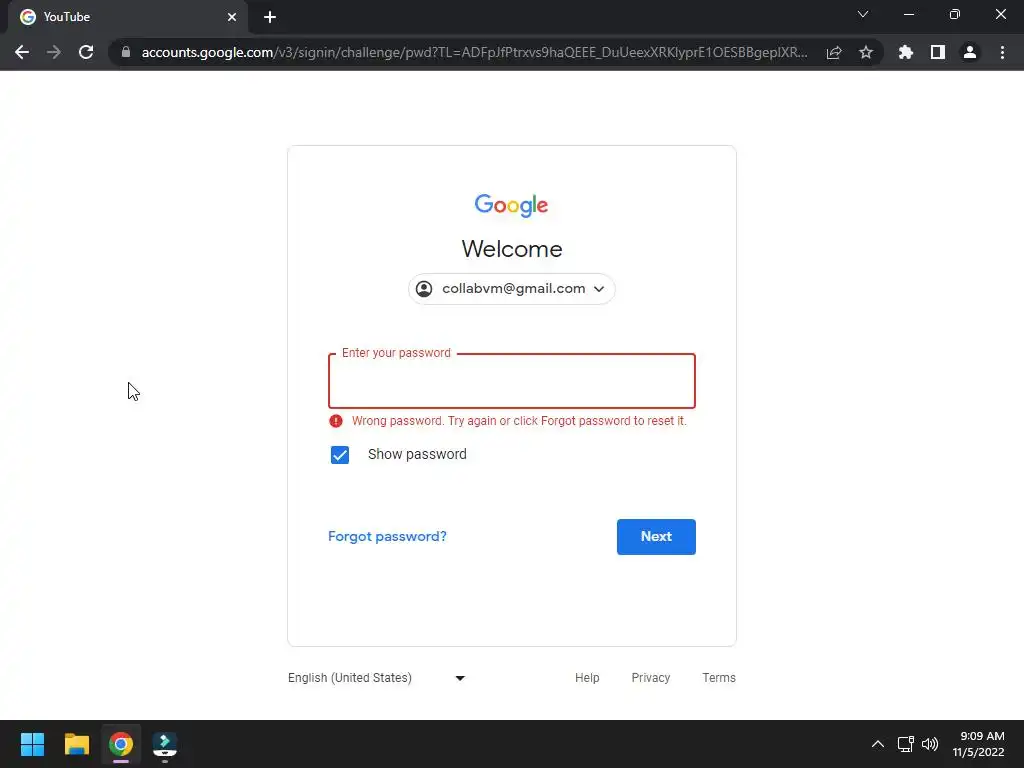
Task: Uncheck the Show password checkbox
Action: (340, 455)
